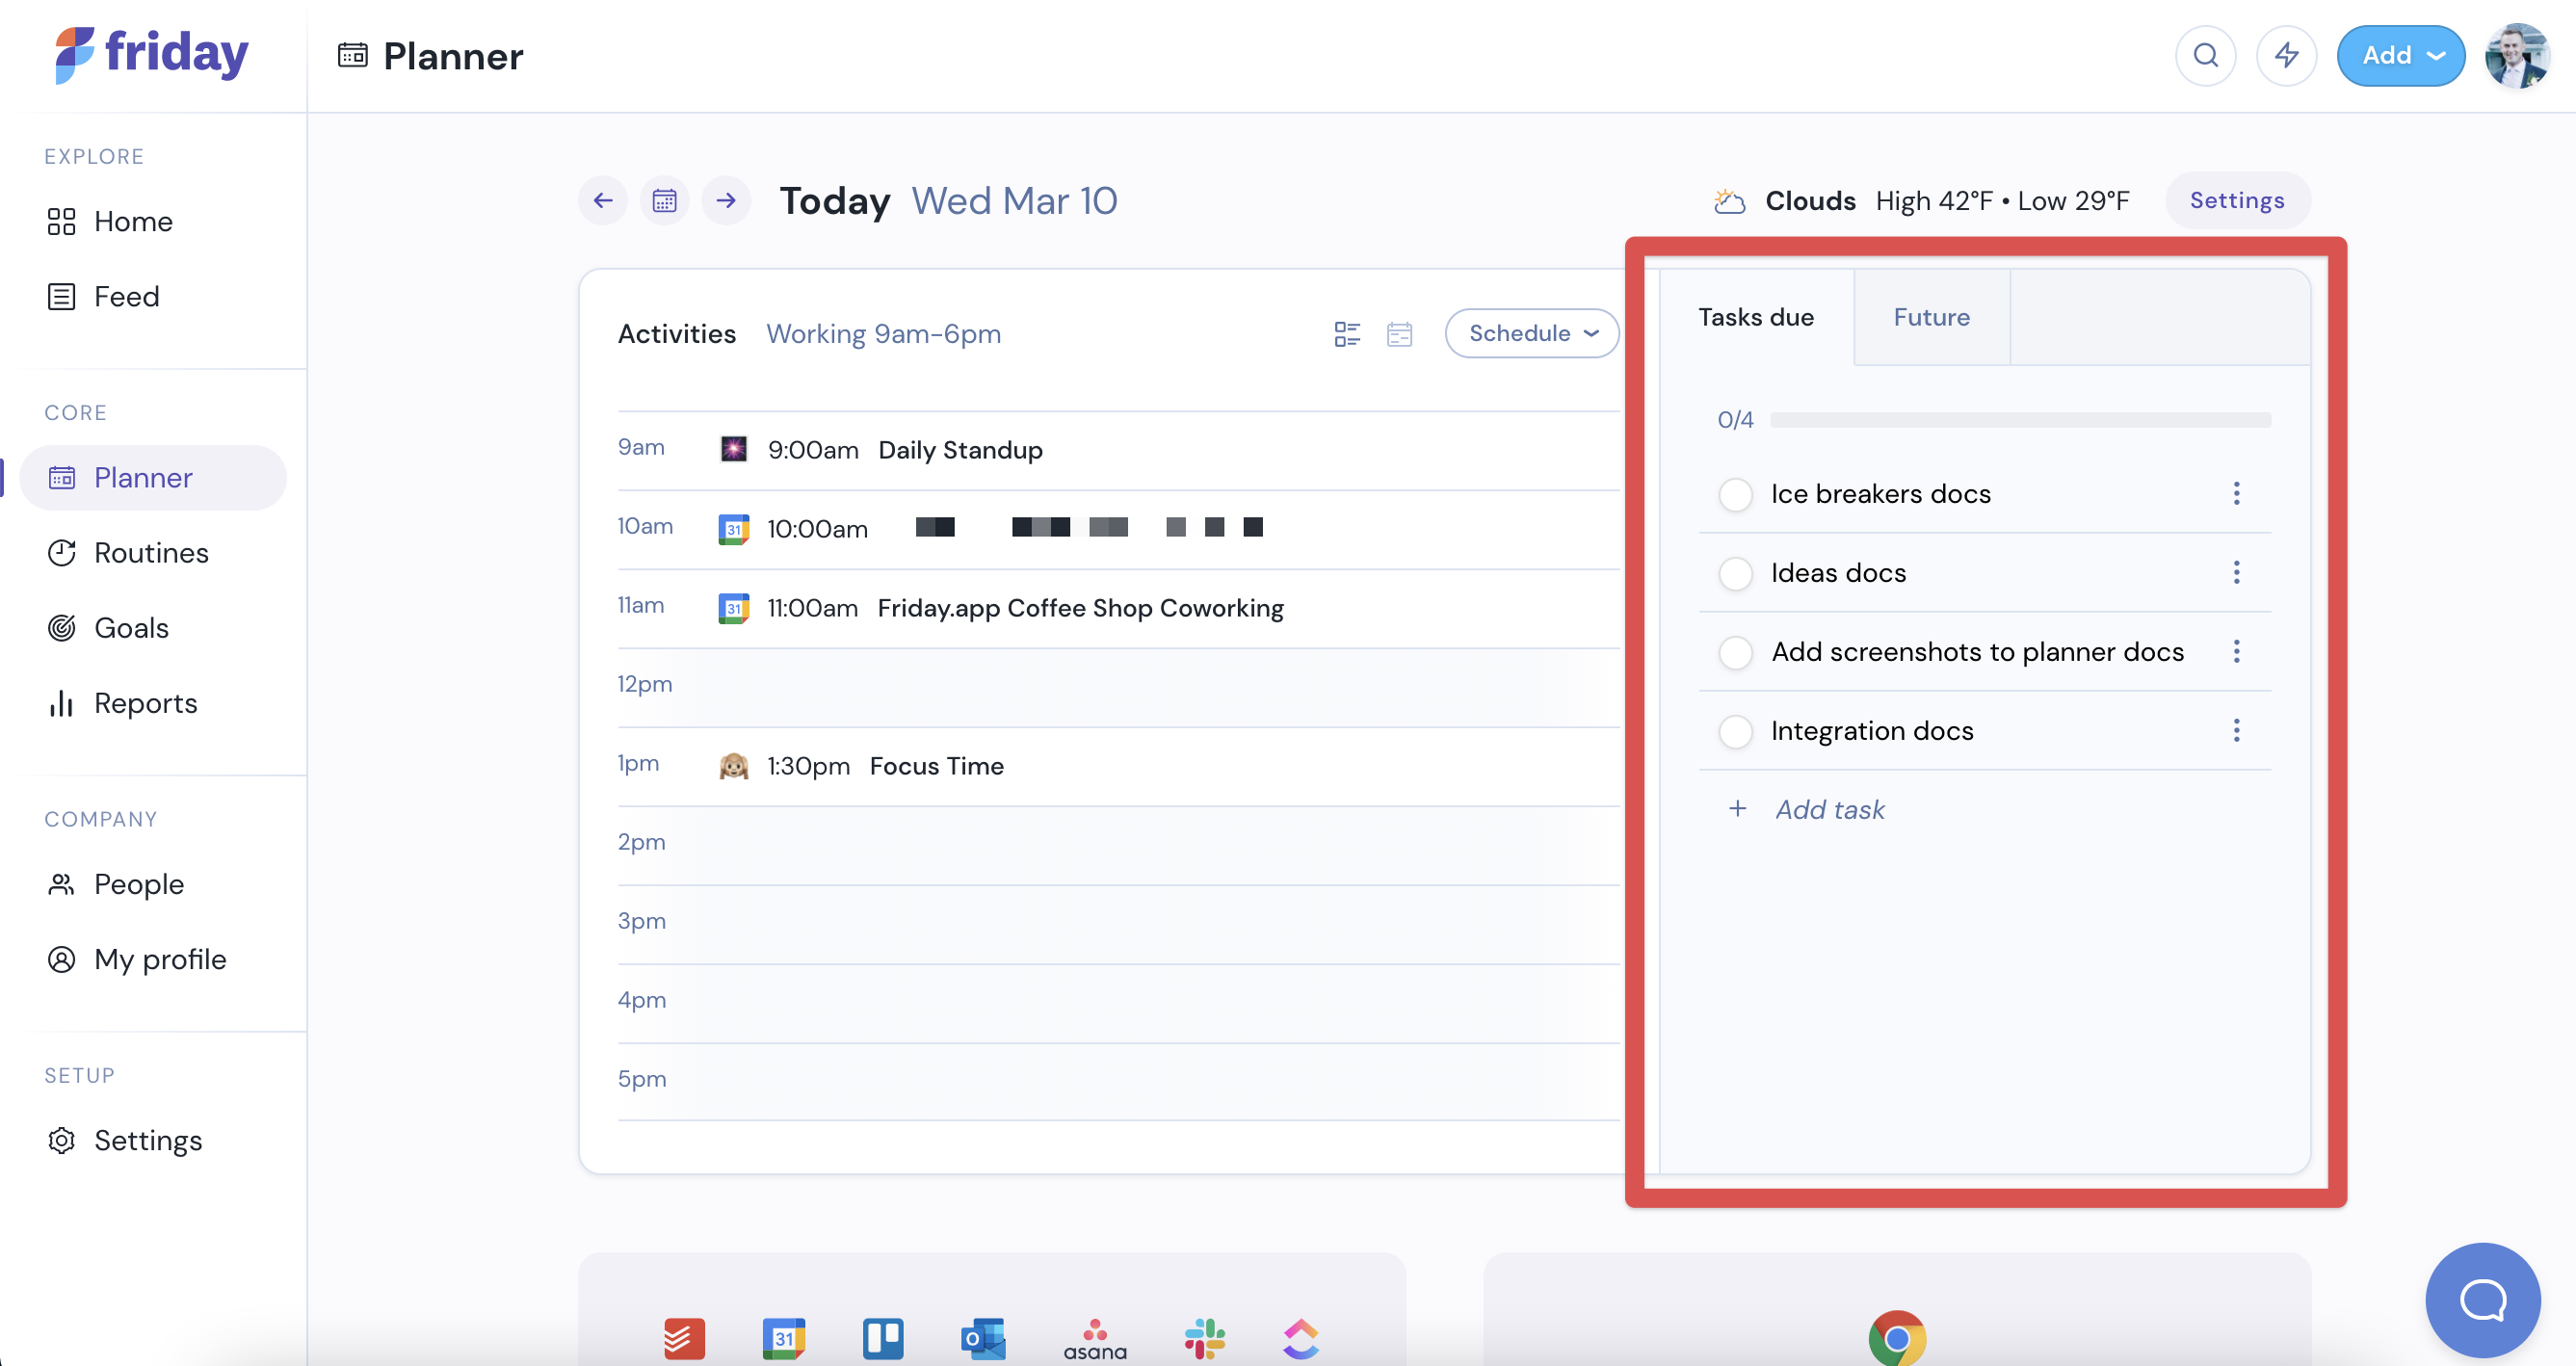Navigate to Routines section
This screenshot has width=2576, height=1366.
(x=151, y=552)
